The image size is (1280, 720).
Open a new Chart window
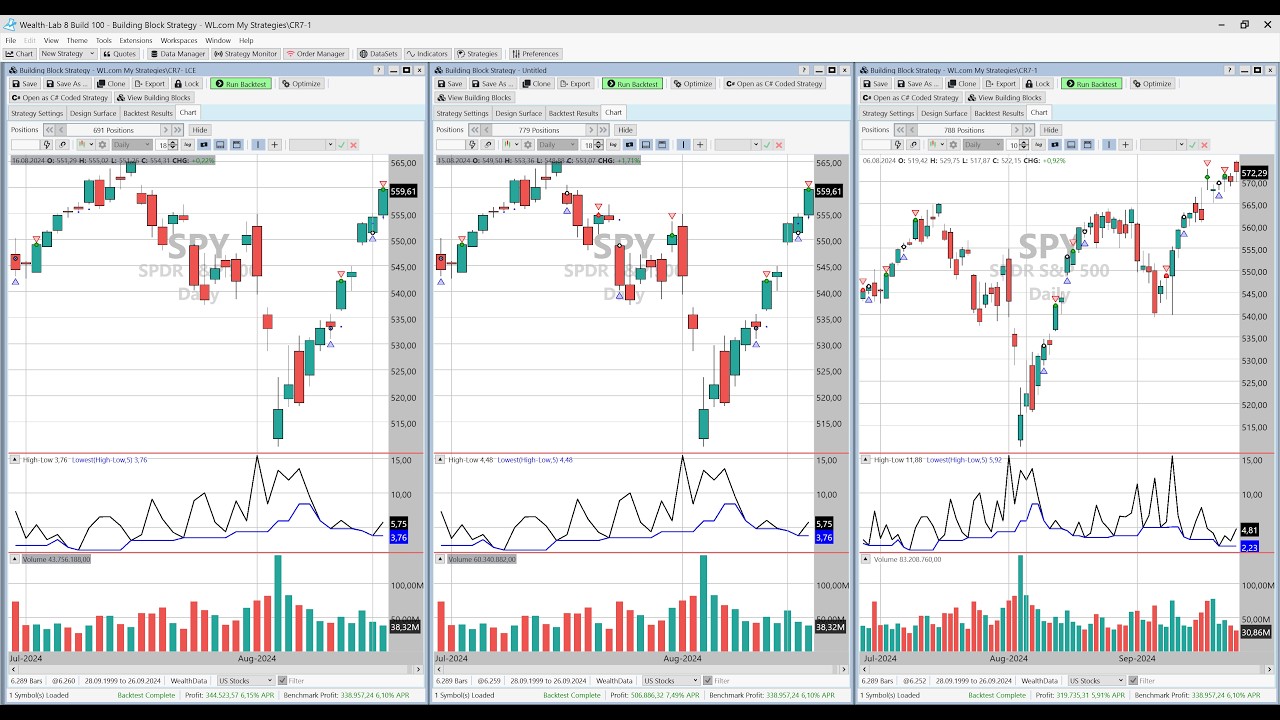(19, 54)
